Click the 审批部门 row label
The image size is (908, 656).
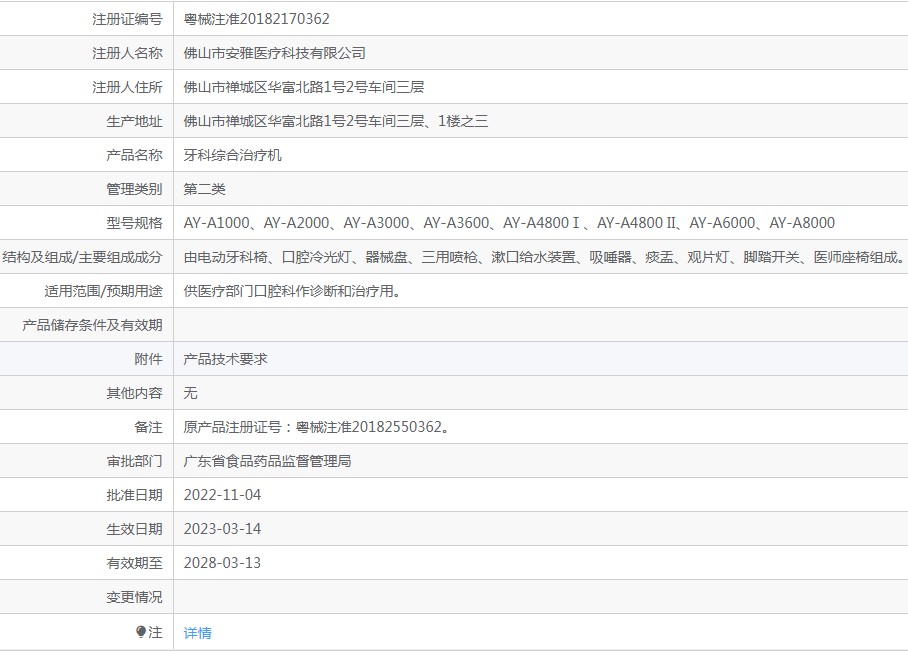click(134, 461)
